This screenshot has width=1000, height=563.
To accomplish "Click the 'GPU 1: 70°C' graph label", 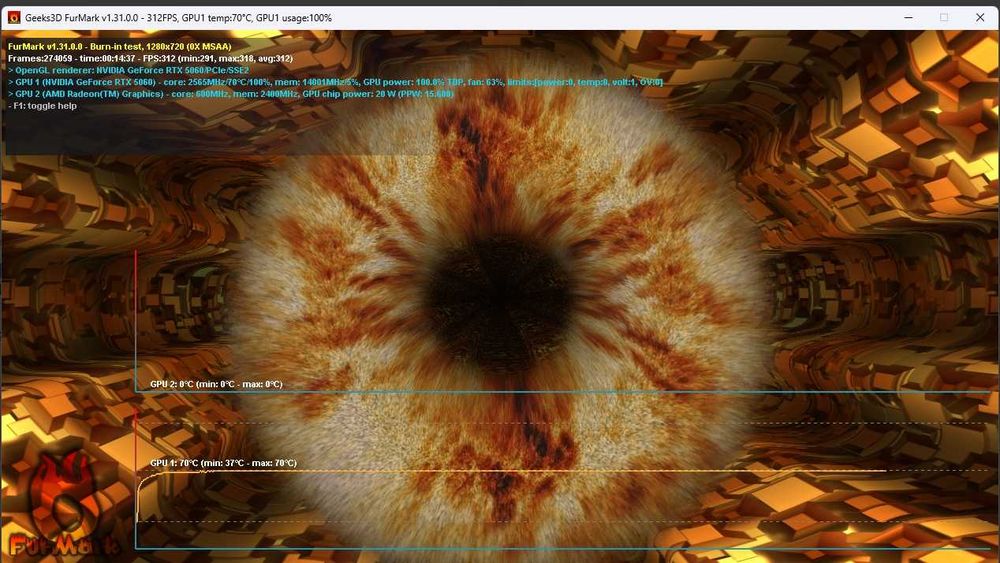I will click(223, 463).
